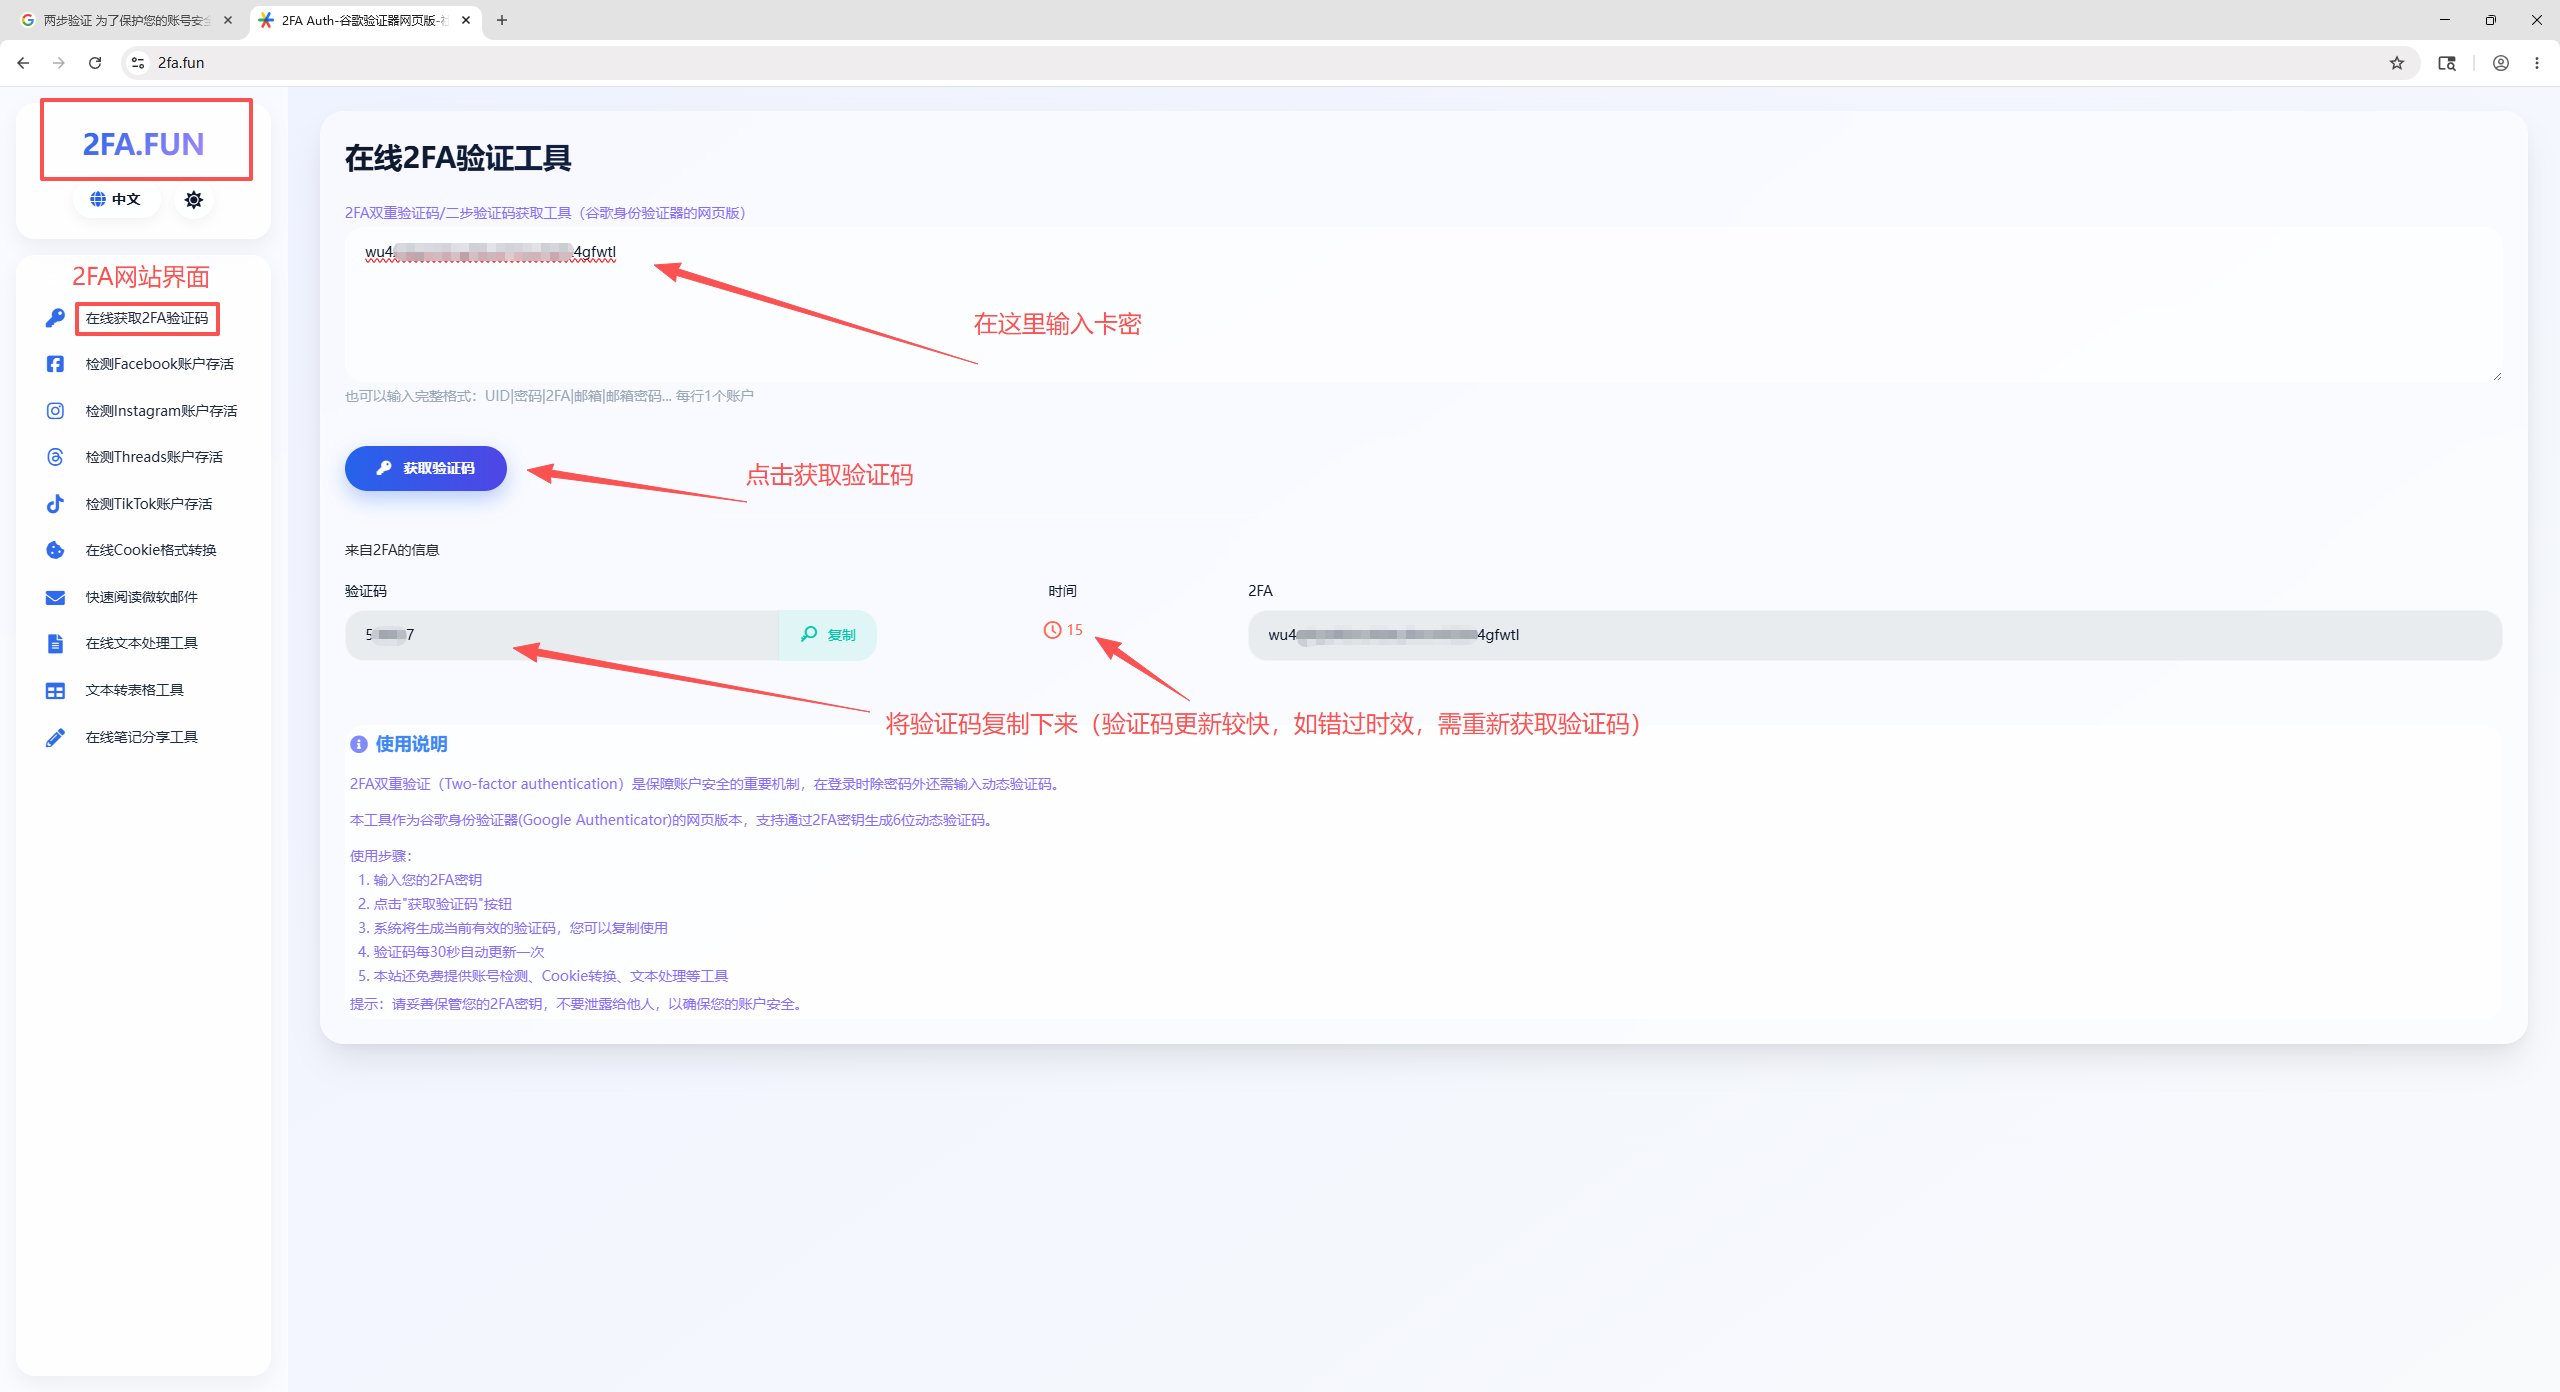Screen dimensions: 2560x1392
Task: Open the 中文 language selector
Action: (x=115, y=199)
